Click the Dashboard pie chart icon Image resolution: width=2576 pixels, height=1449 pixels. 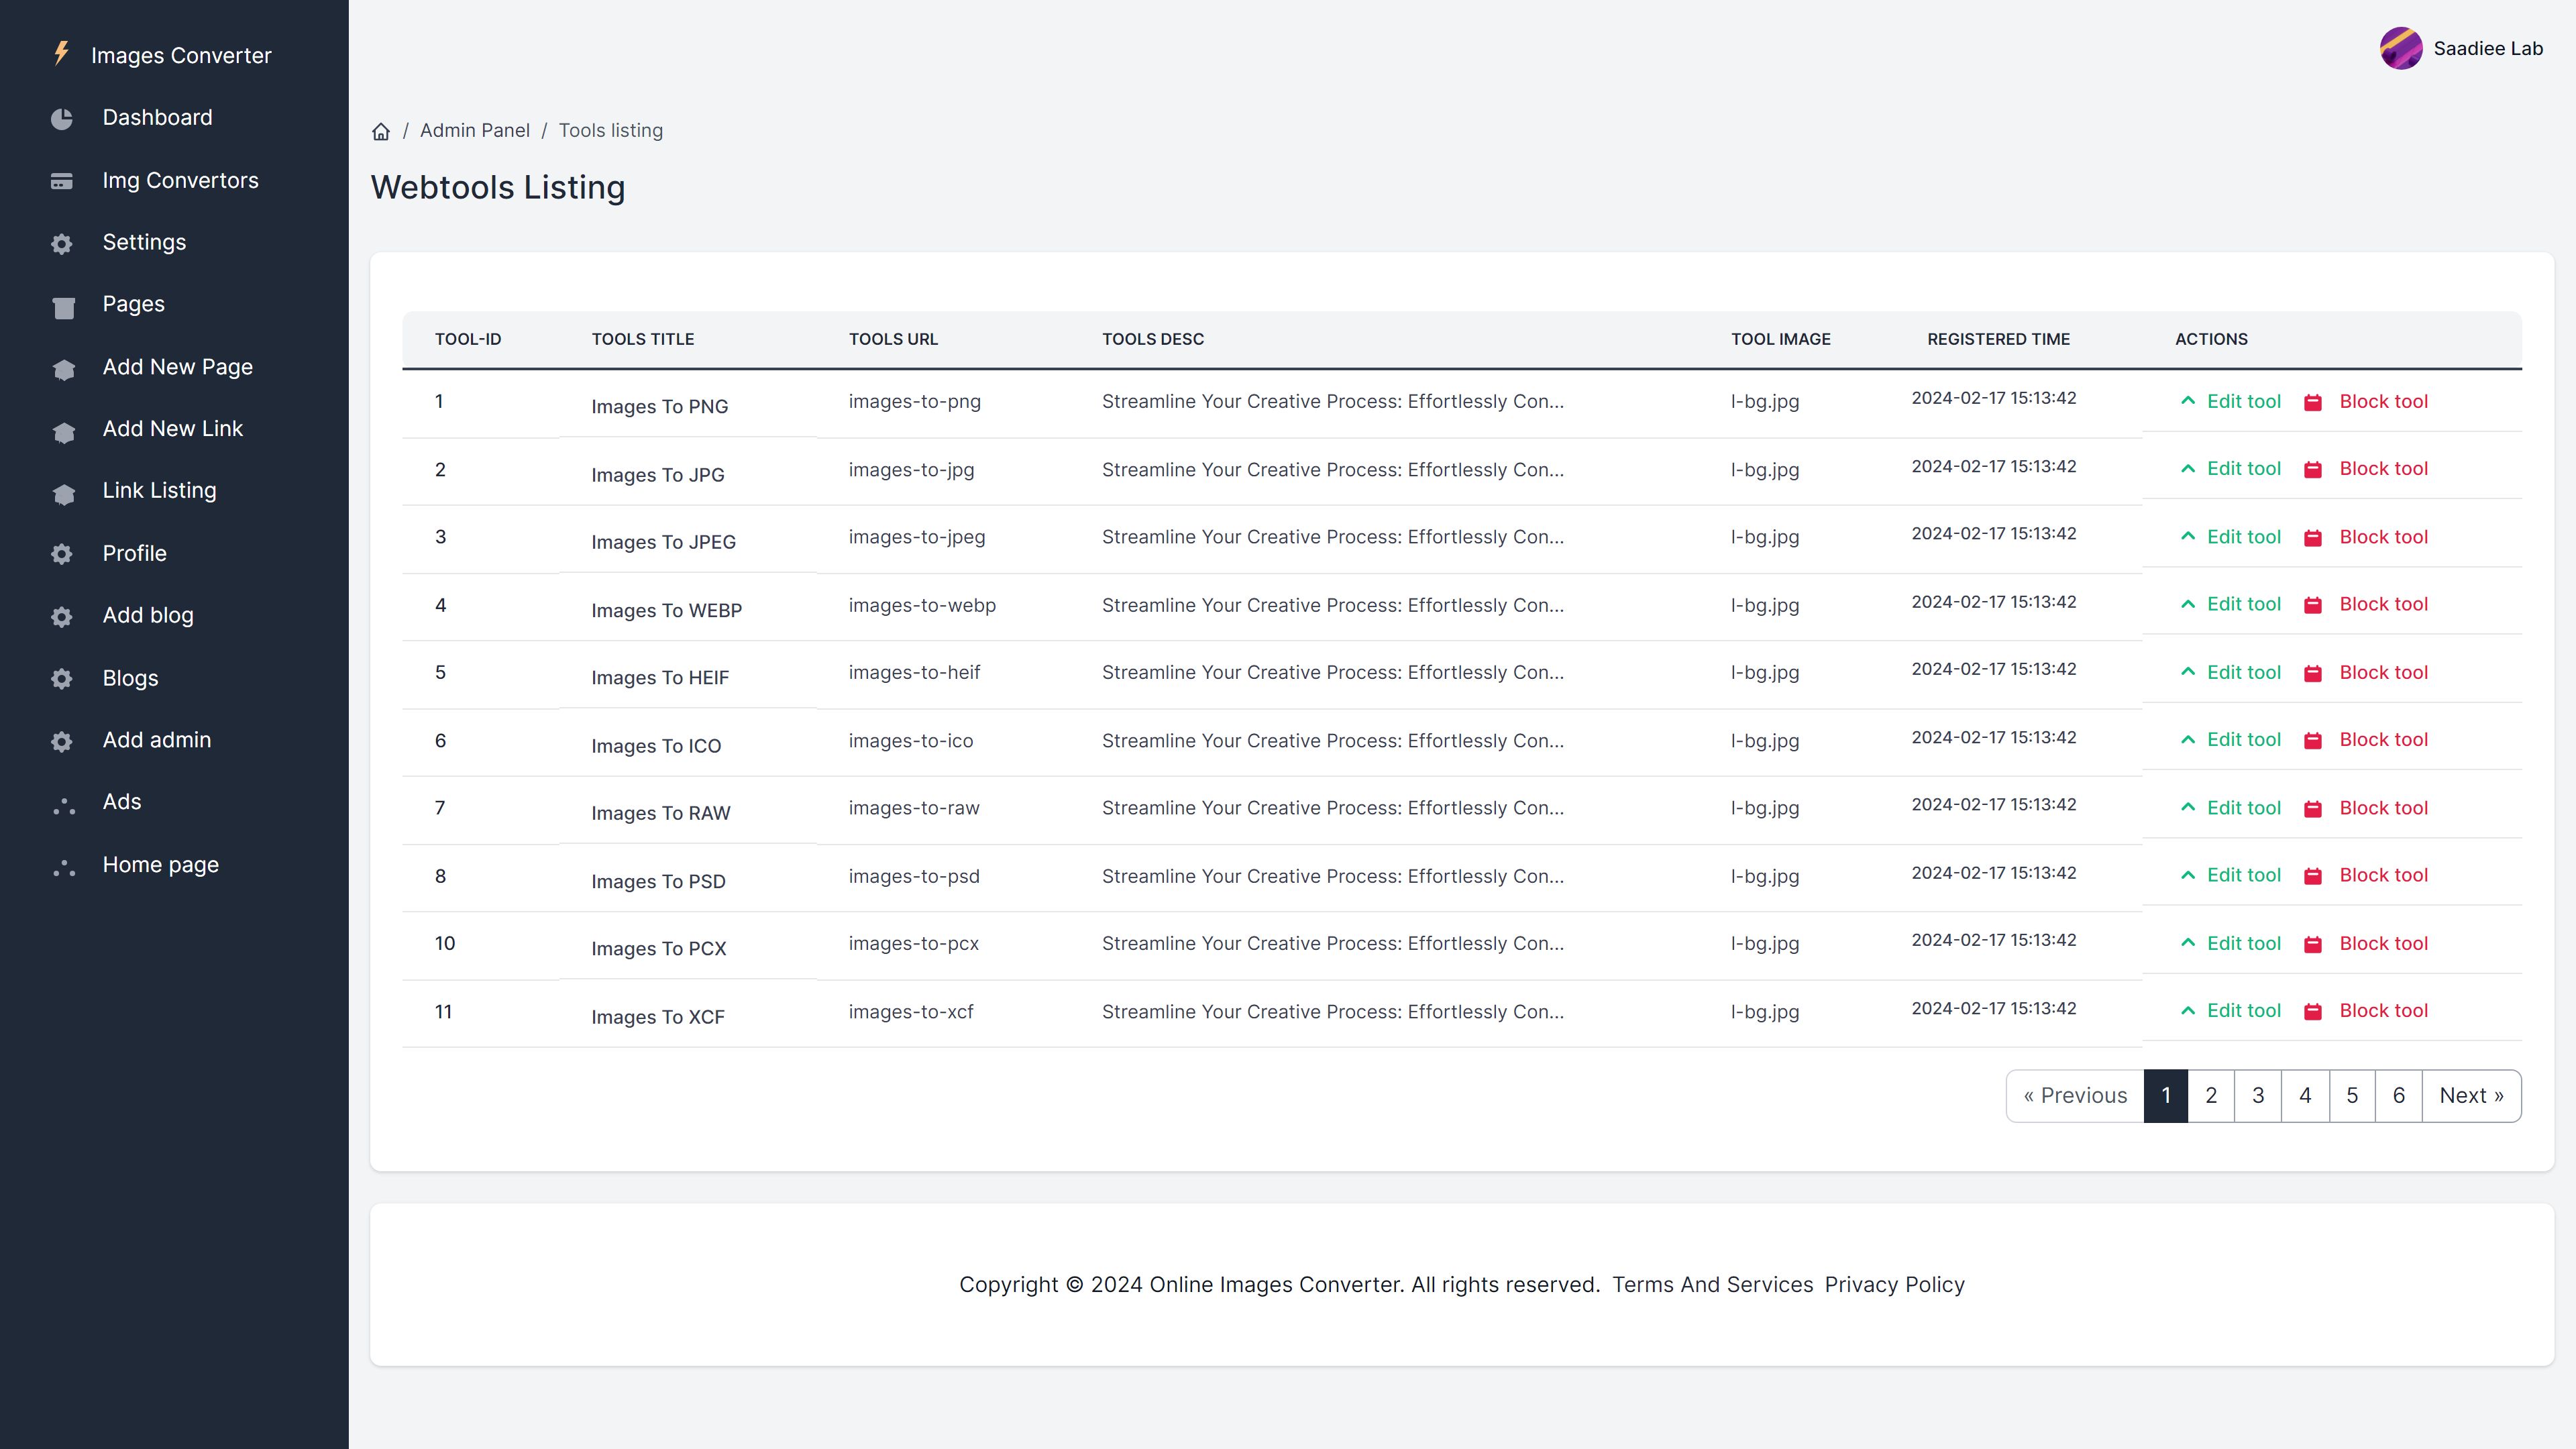[x=62, y=119]
